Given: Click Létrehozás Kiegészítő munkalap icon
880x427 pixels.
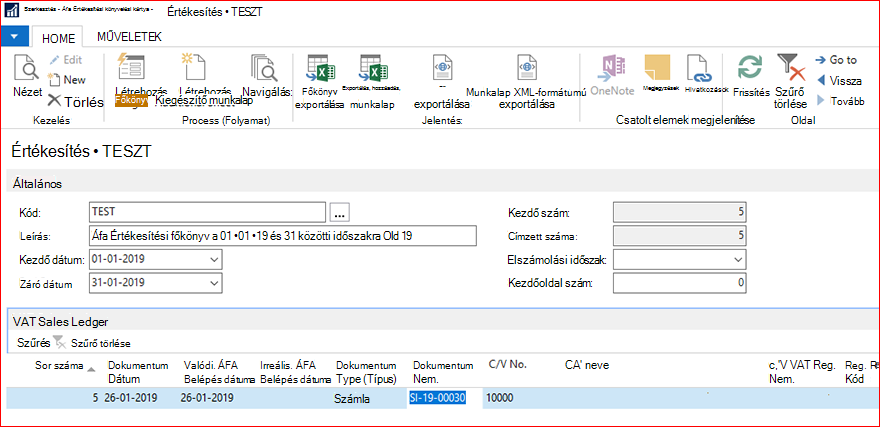Looking at the screenshot, I should pyautogui.click(x=194, y=68).
